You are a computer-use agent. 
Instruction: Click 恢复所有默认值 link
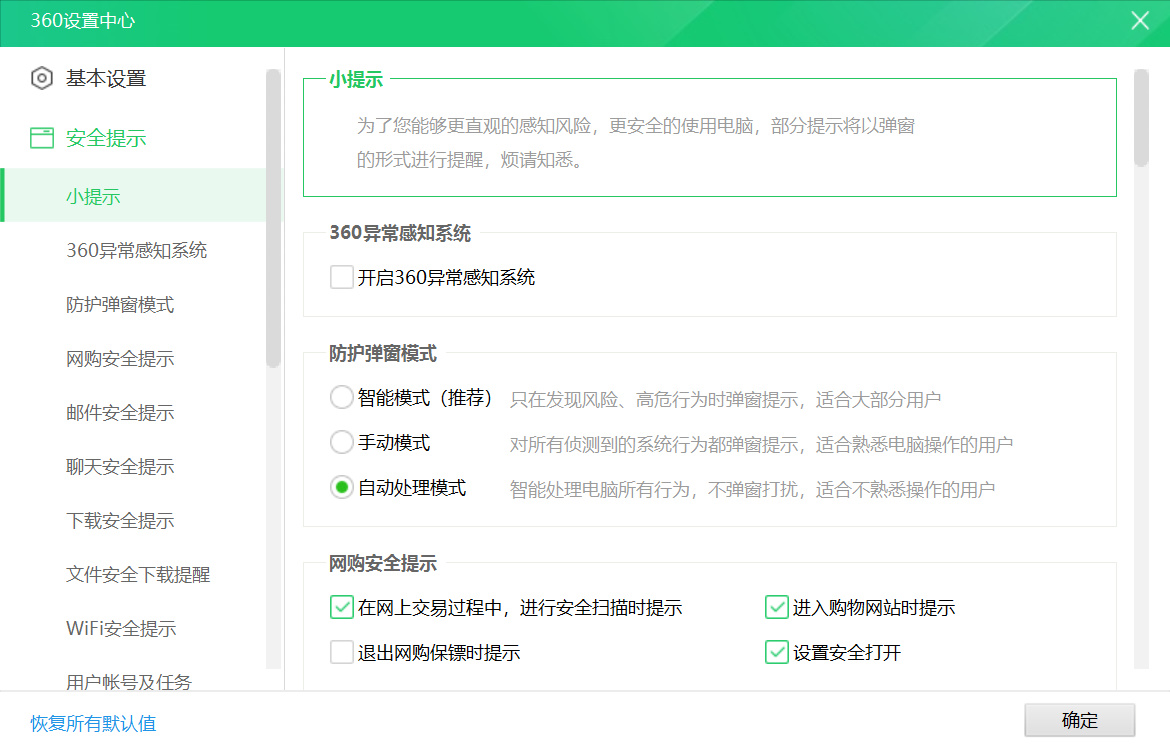93,722
